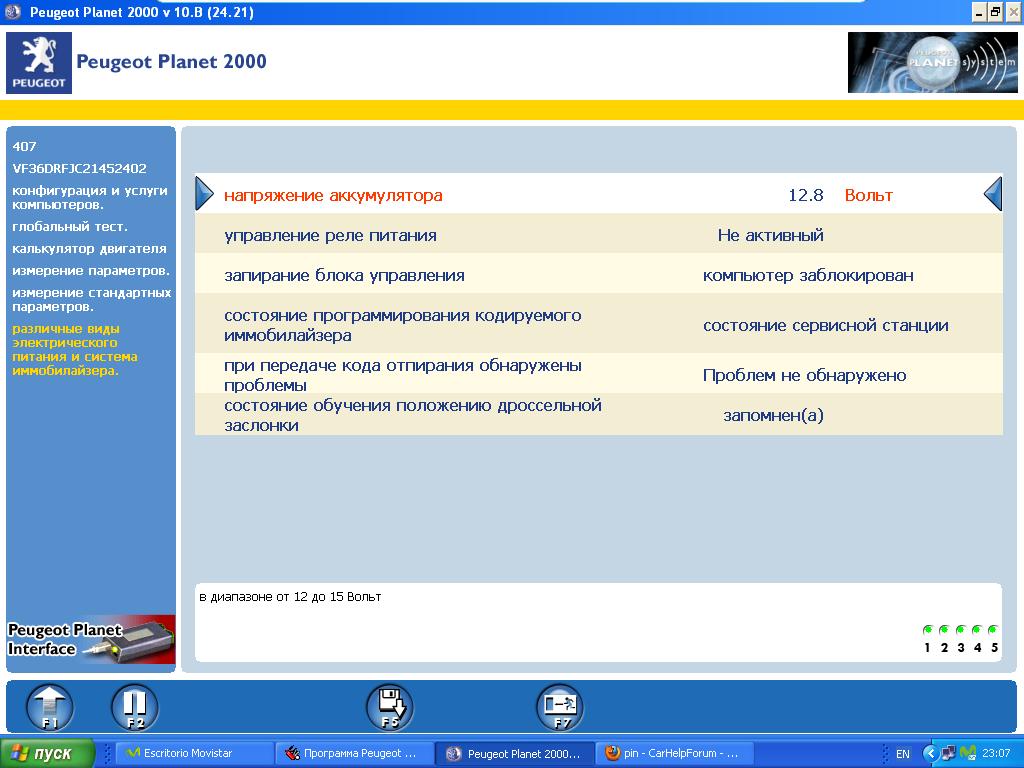Select 'состояние обучения положению дроссельной заслонки' row
1024x768 pixels.
click(x=599, y=414)
